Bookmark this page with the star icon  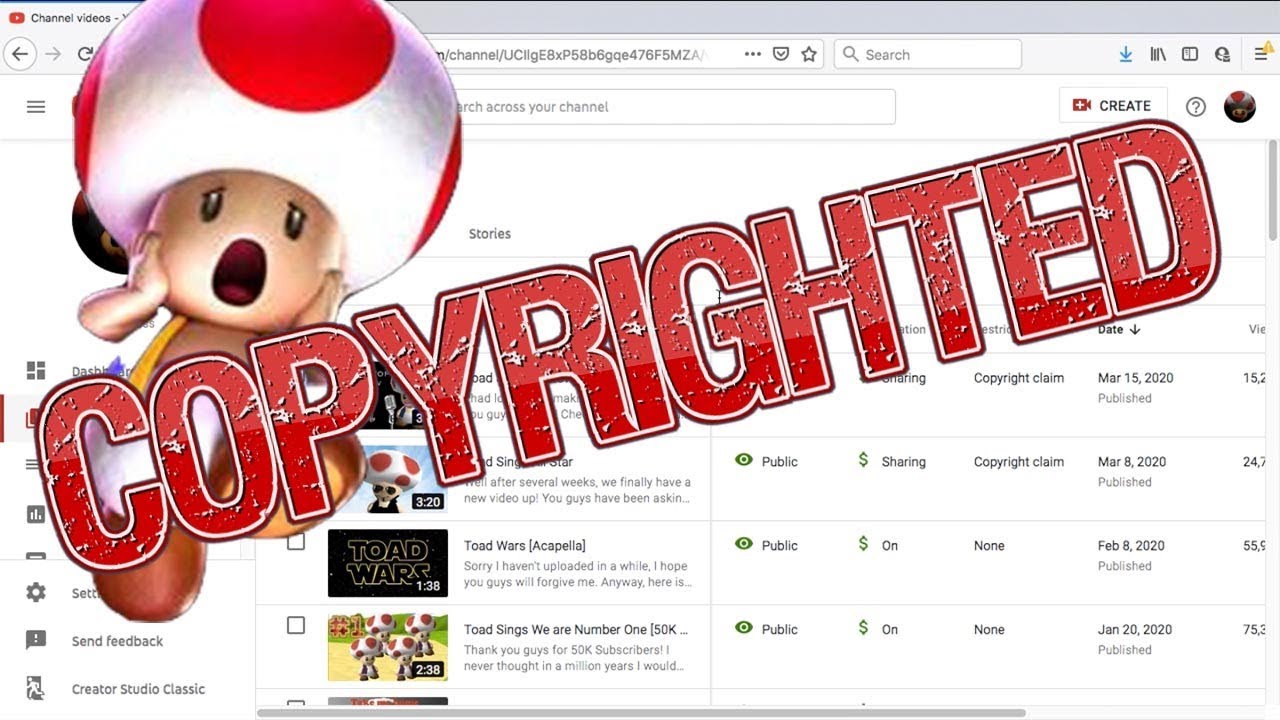pos(809,54)
